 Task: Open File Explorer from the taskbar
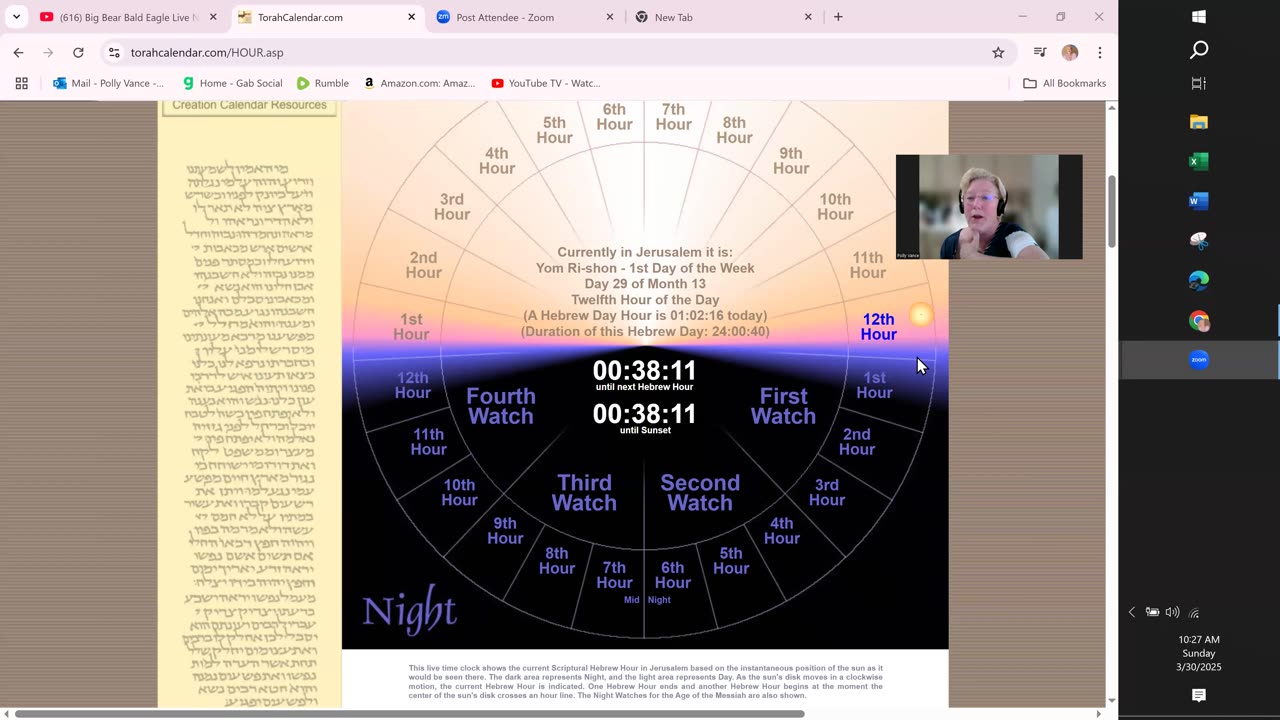(x=1199, y=122)
